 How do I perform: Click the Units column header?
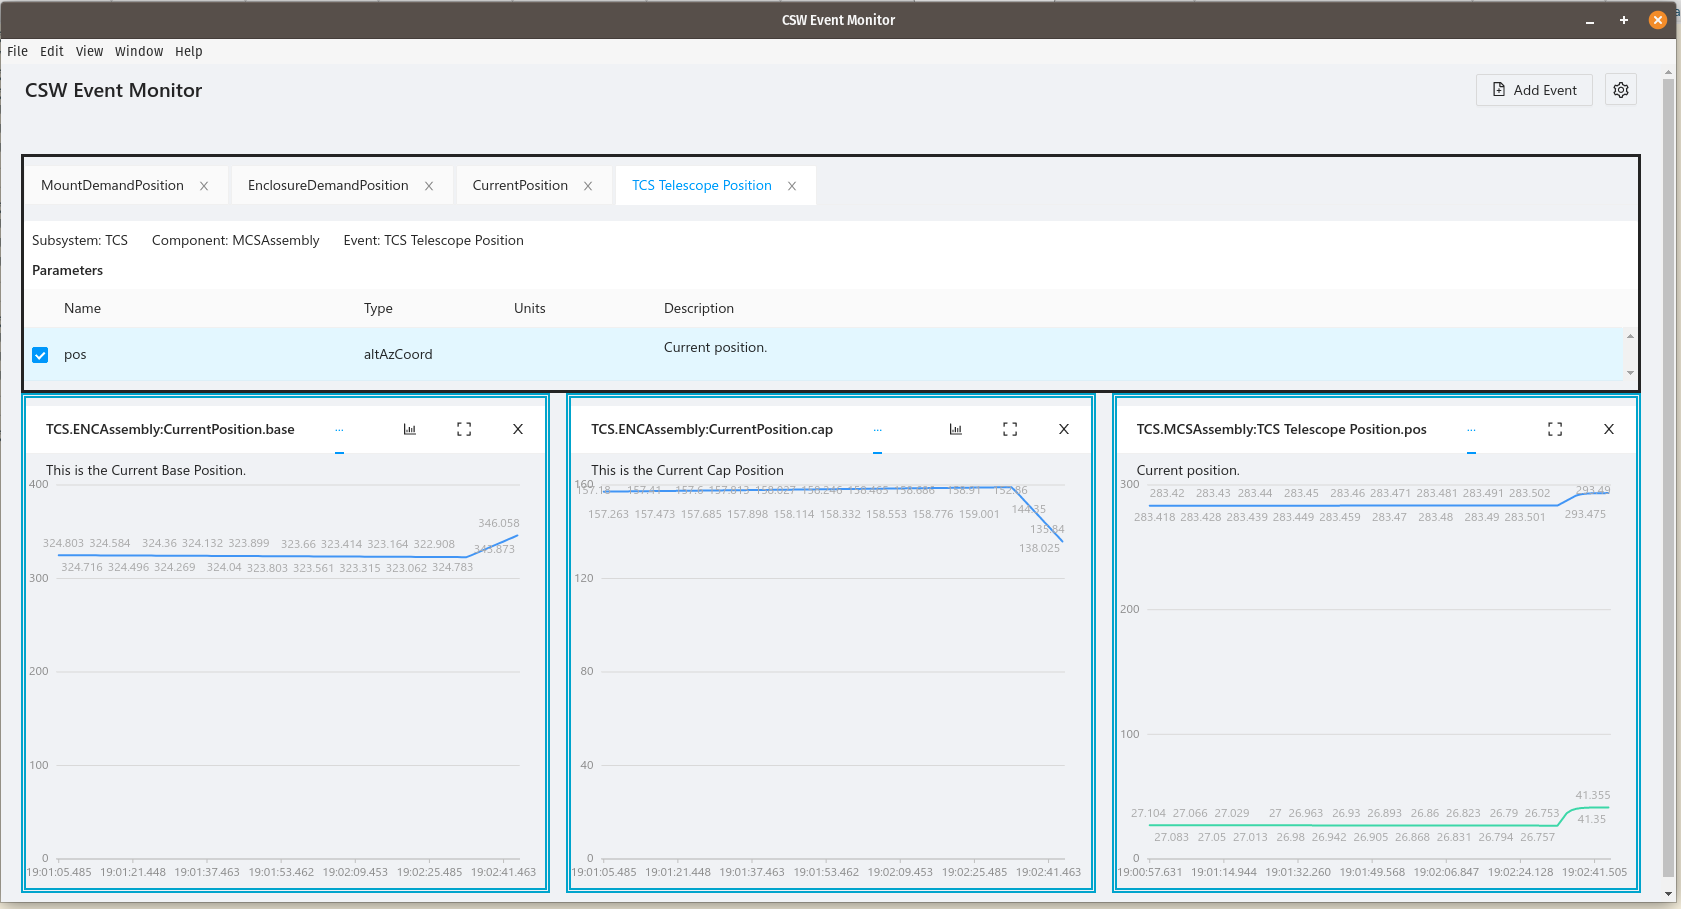pyautogui.click(x=530, y=308)
